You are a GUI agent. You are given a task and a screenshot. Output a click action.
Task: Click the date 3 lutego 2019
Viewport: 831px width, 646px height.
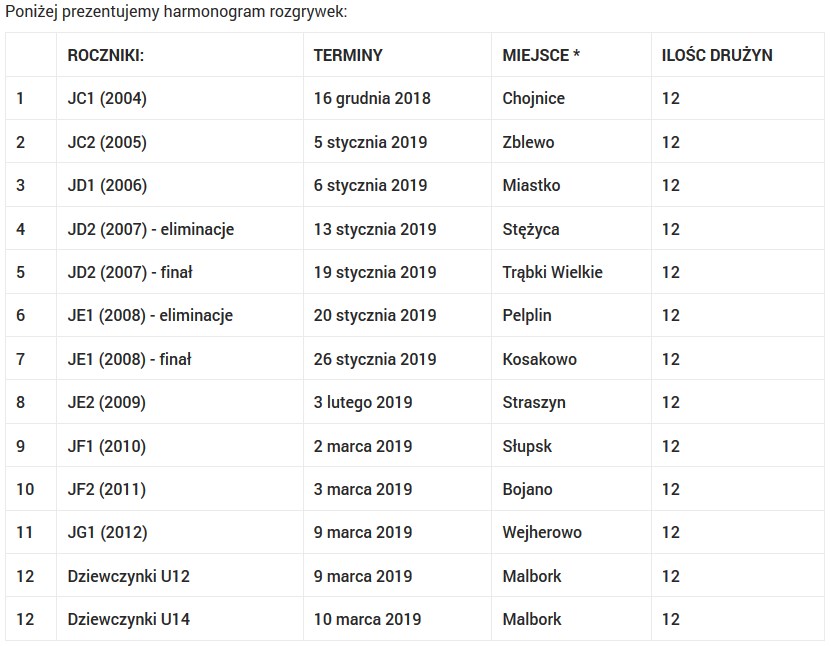(363, 402)
